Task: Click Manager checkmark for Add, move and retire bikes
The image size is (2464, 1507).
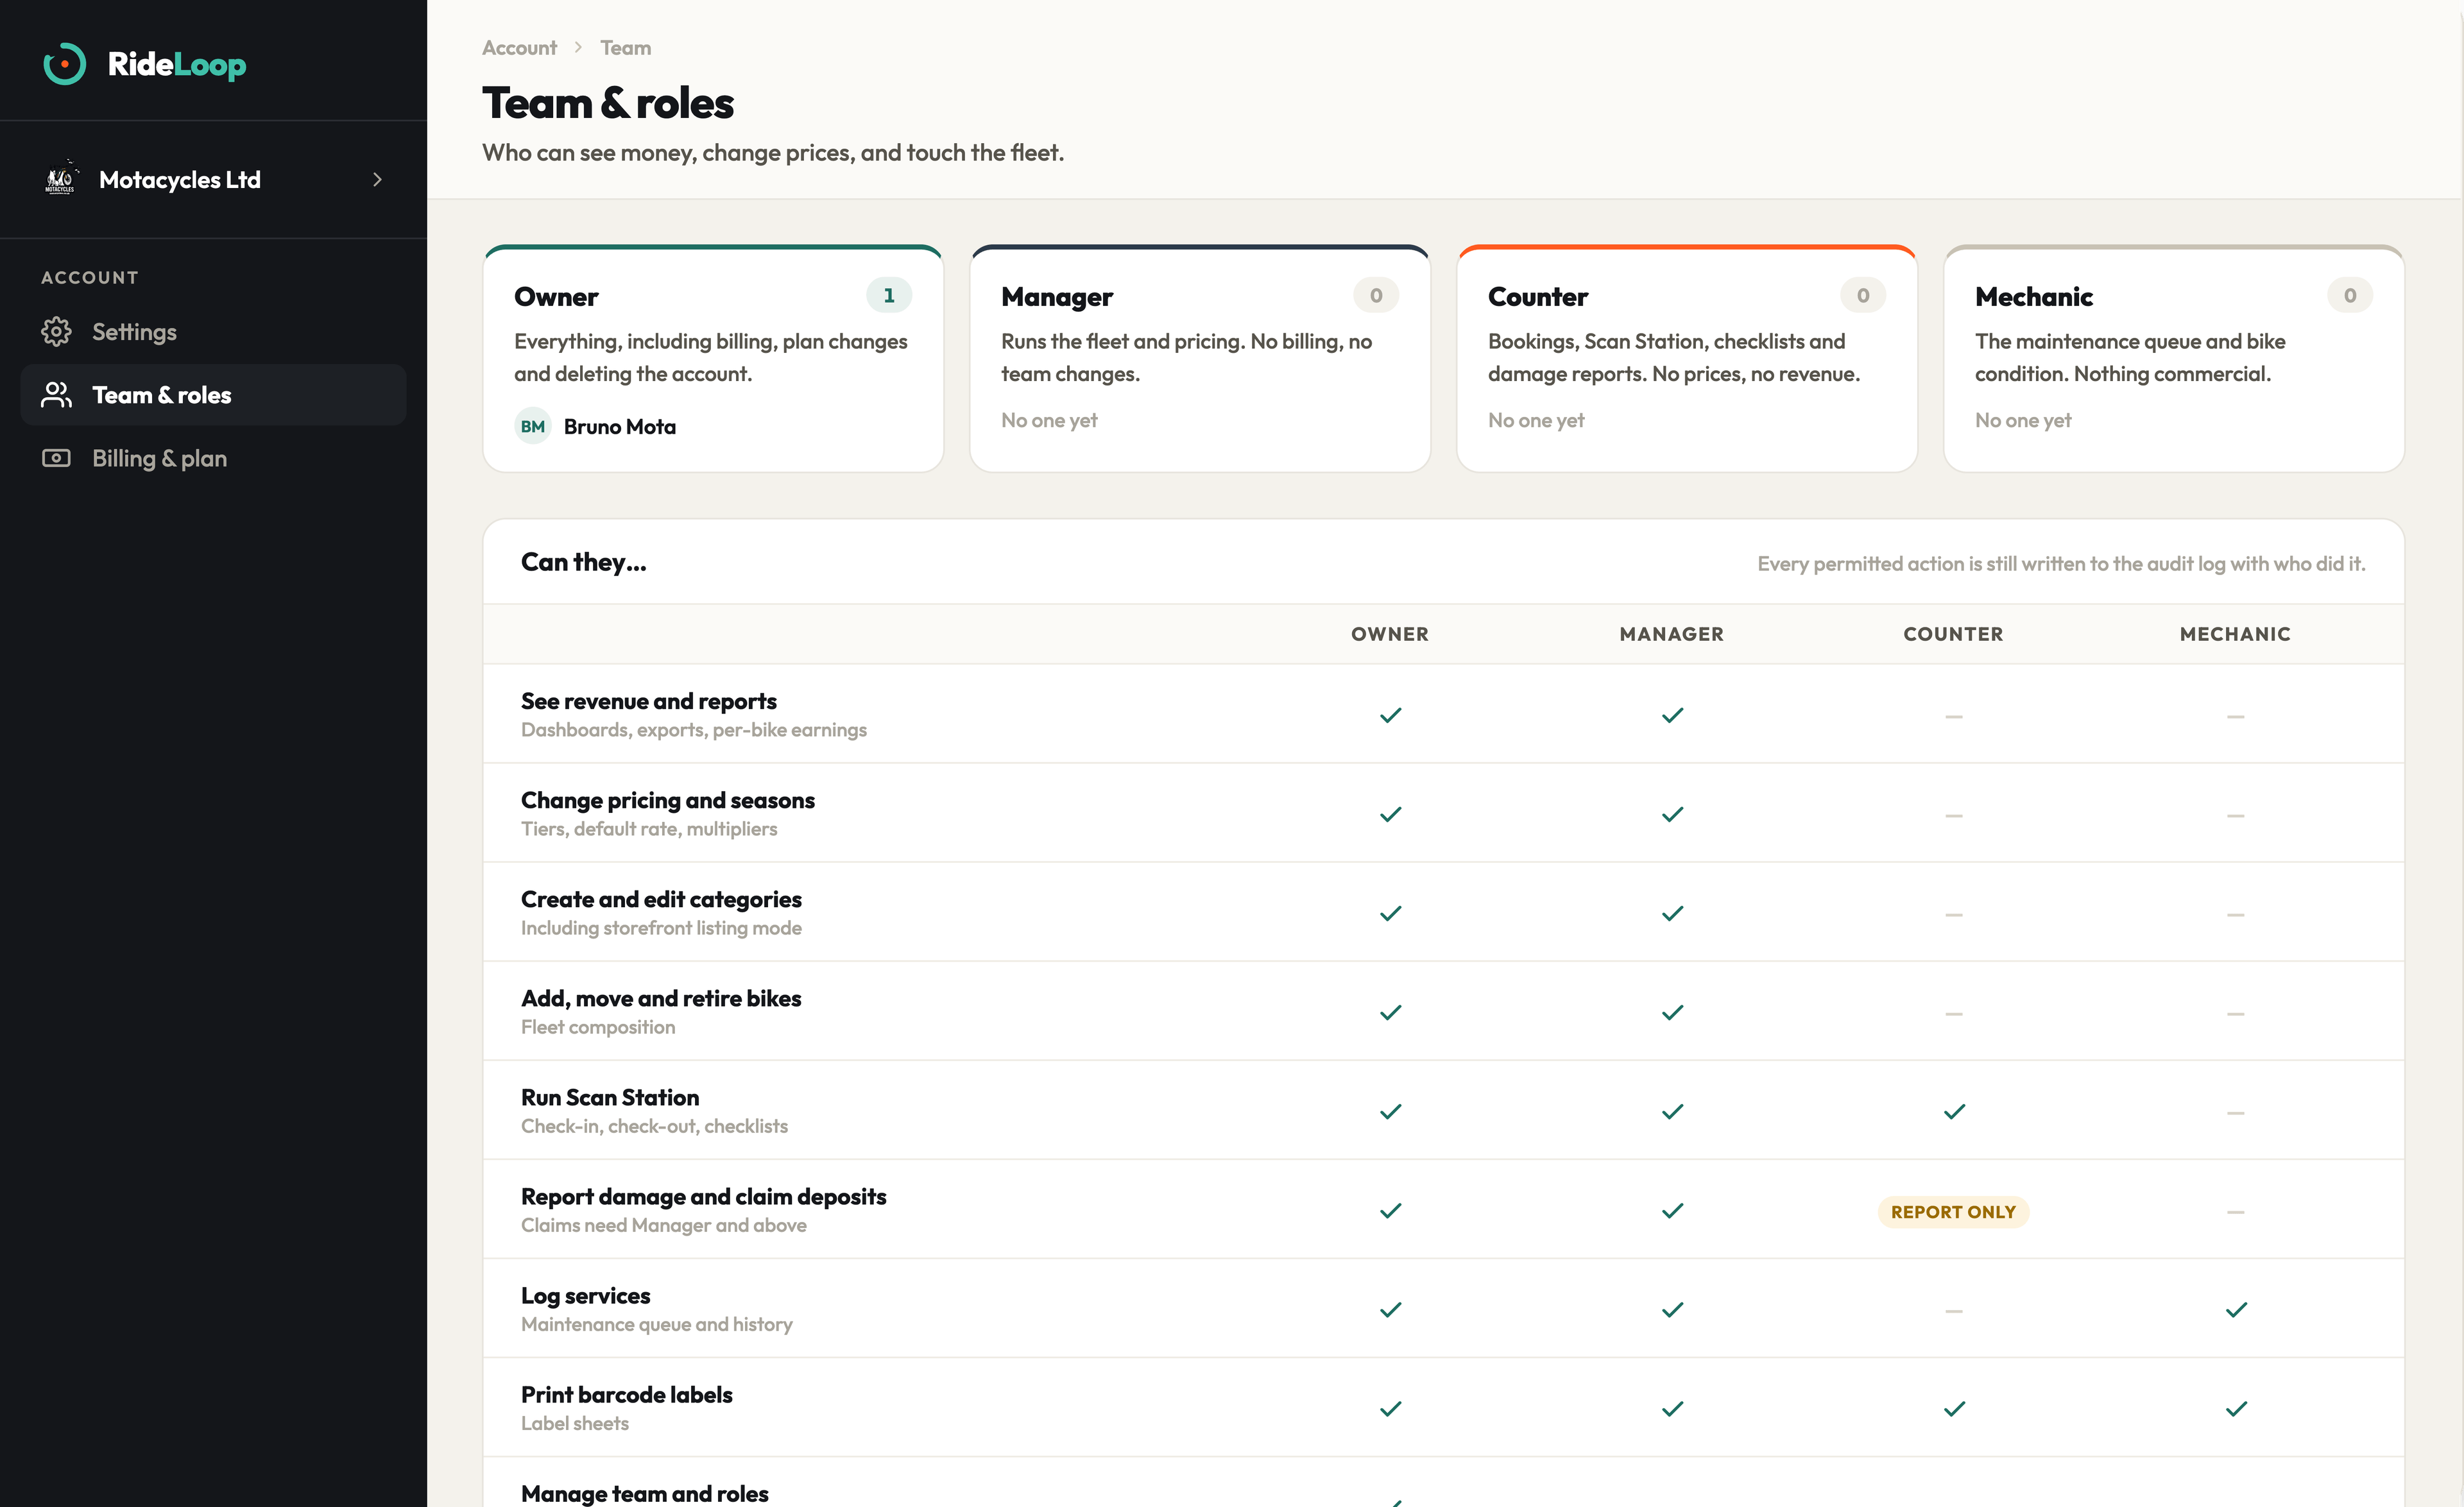Action: [1673, 1012]
